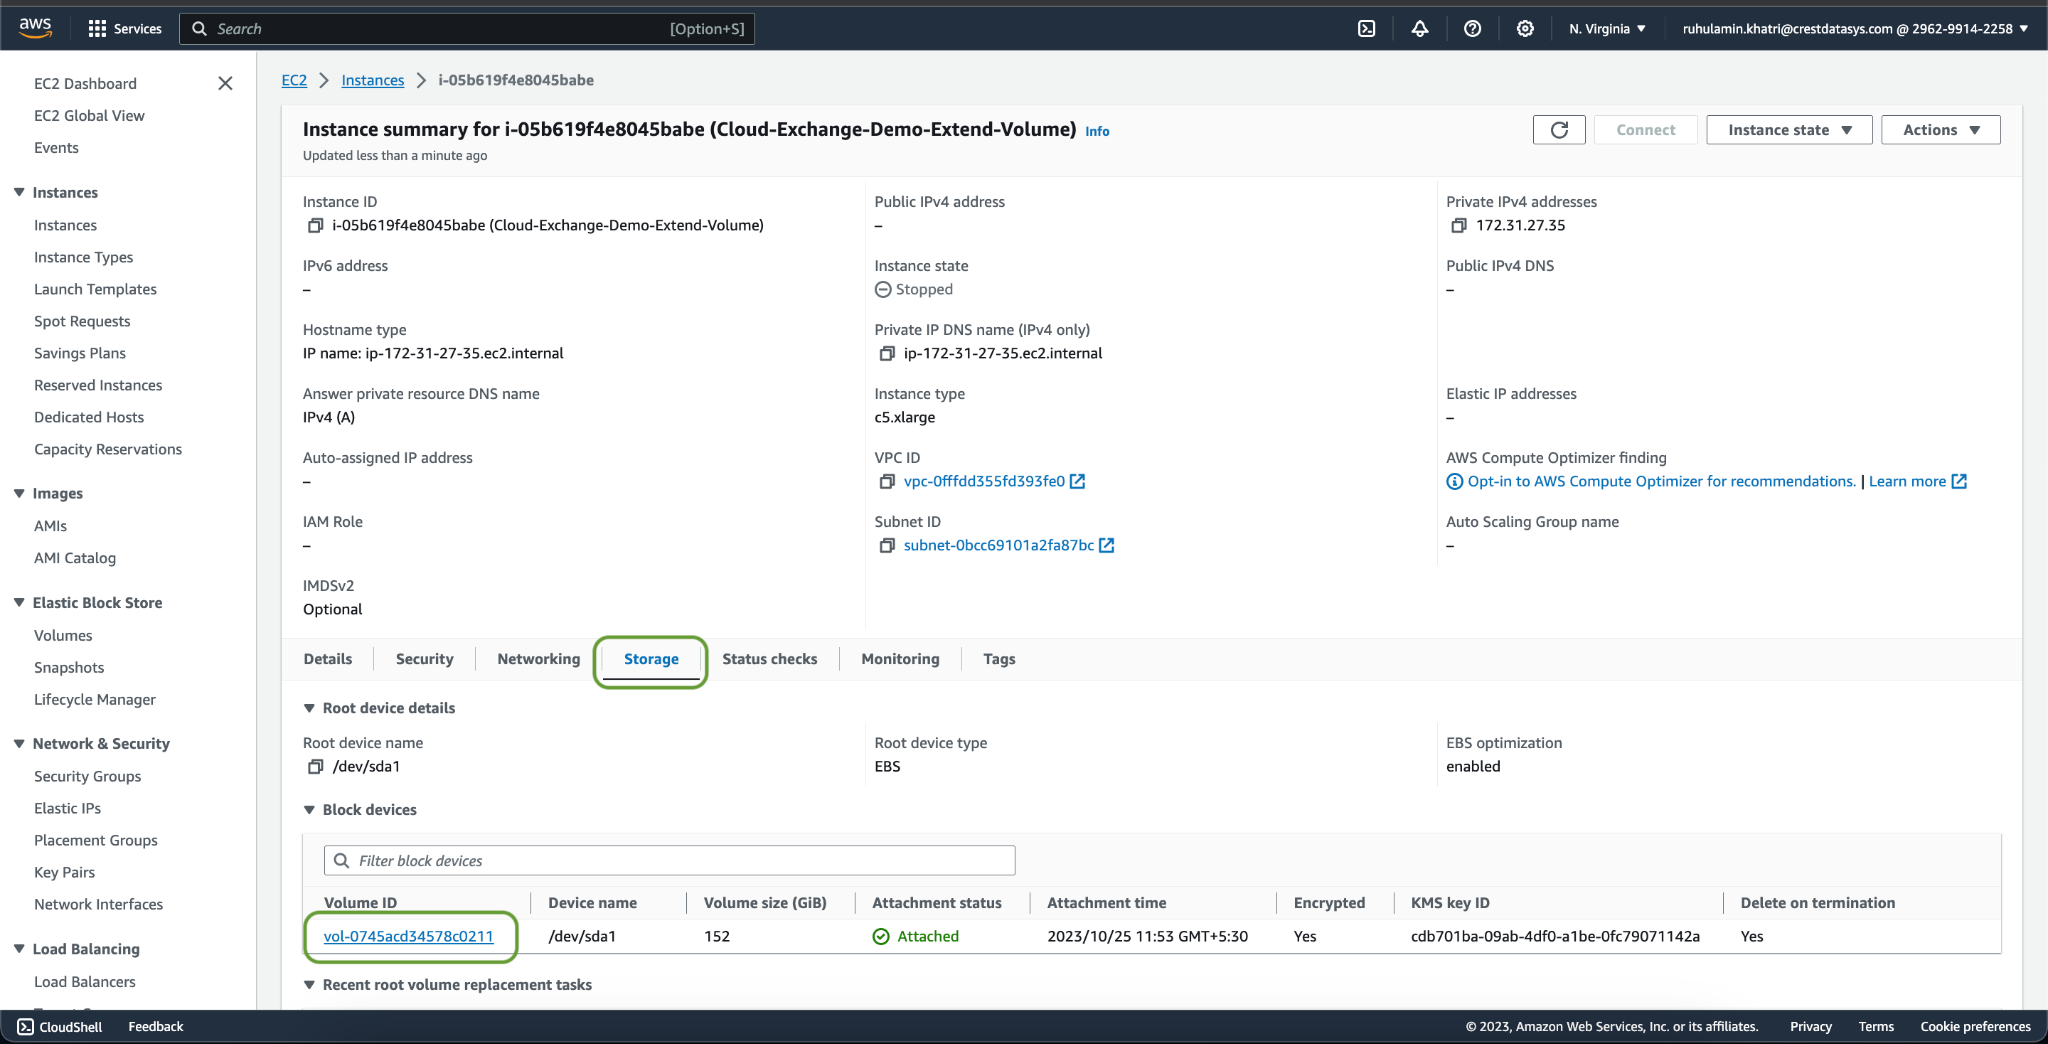Open the Instance state dropdown
The image size is (2048, 1044).
tap(1789, 130)
